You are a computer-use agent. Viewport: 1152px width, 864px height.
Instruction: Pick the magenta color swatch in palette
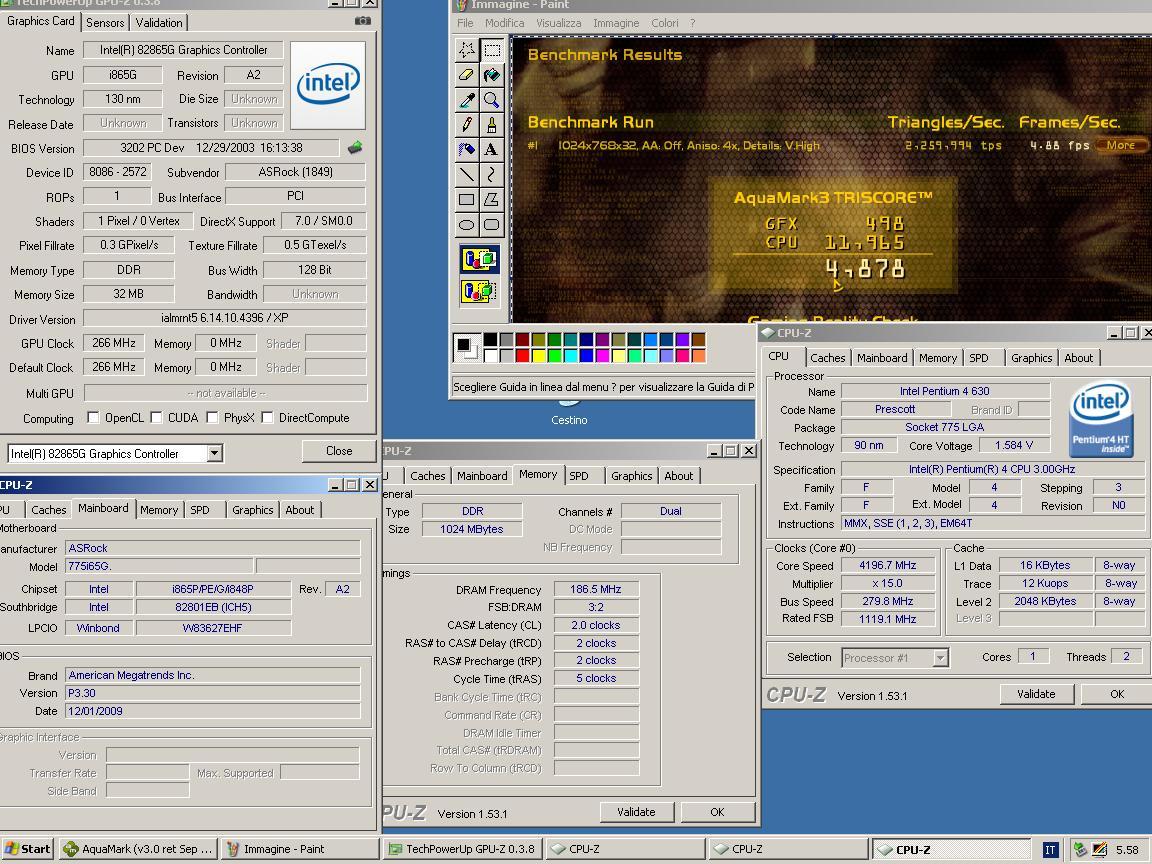(603, 356)
